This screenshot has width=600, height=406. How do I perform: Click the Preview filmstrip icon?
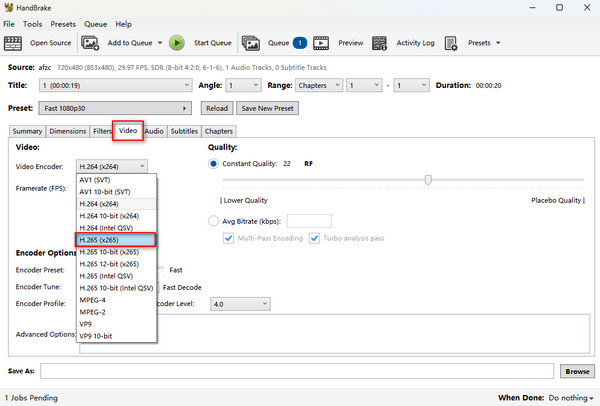click(321, 43)
